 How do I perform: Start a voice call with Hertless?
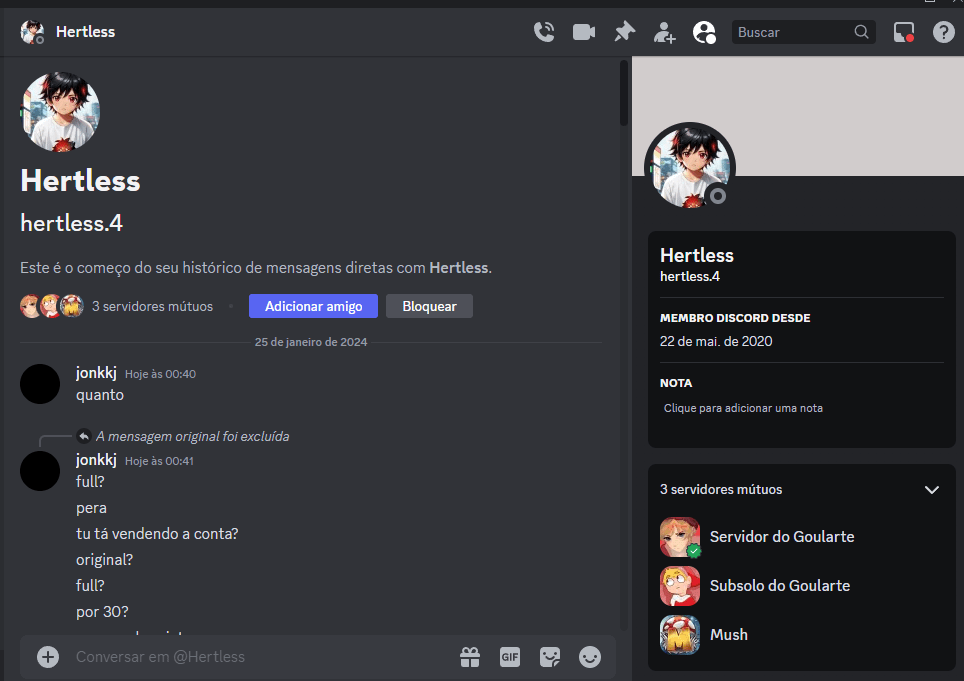(x=544, y=32)
